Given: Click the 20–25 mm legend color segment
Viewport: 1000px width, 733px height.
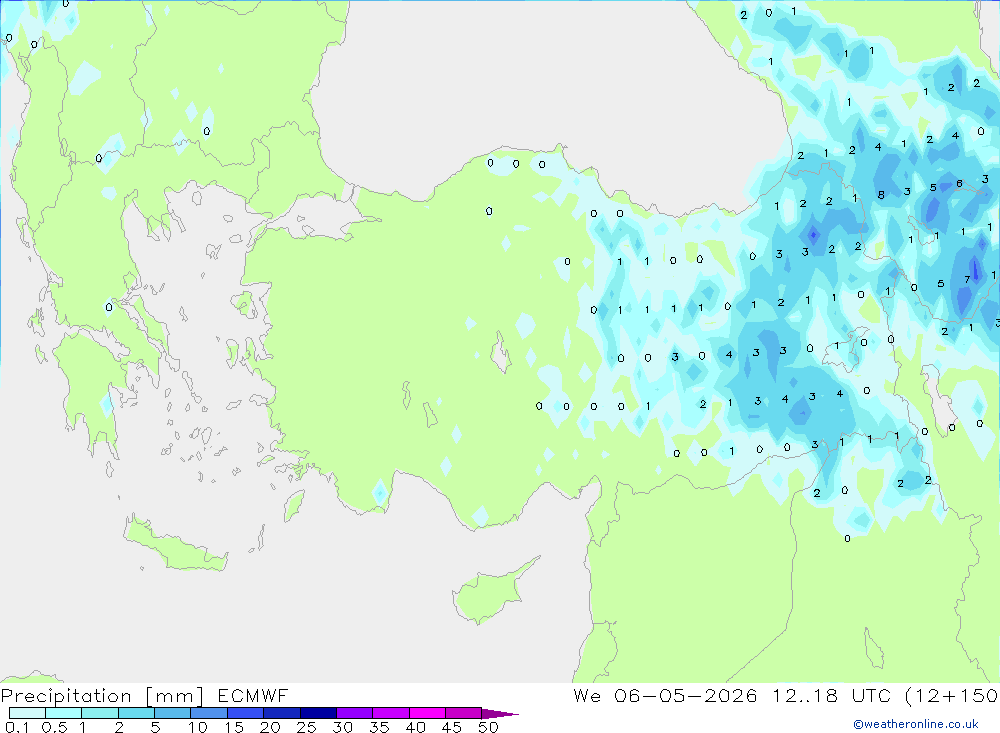Looking at the screenshot, I should [x=281, y=713].
